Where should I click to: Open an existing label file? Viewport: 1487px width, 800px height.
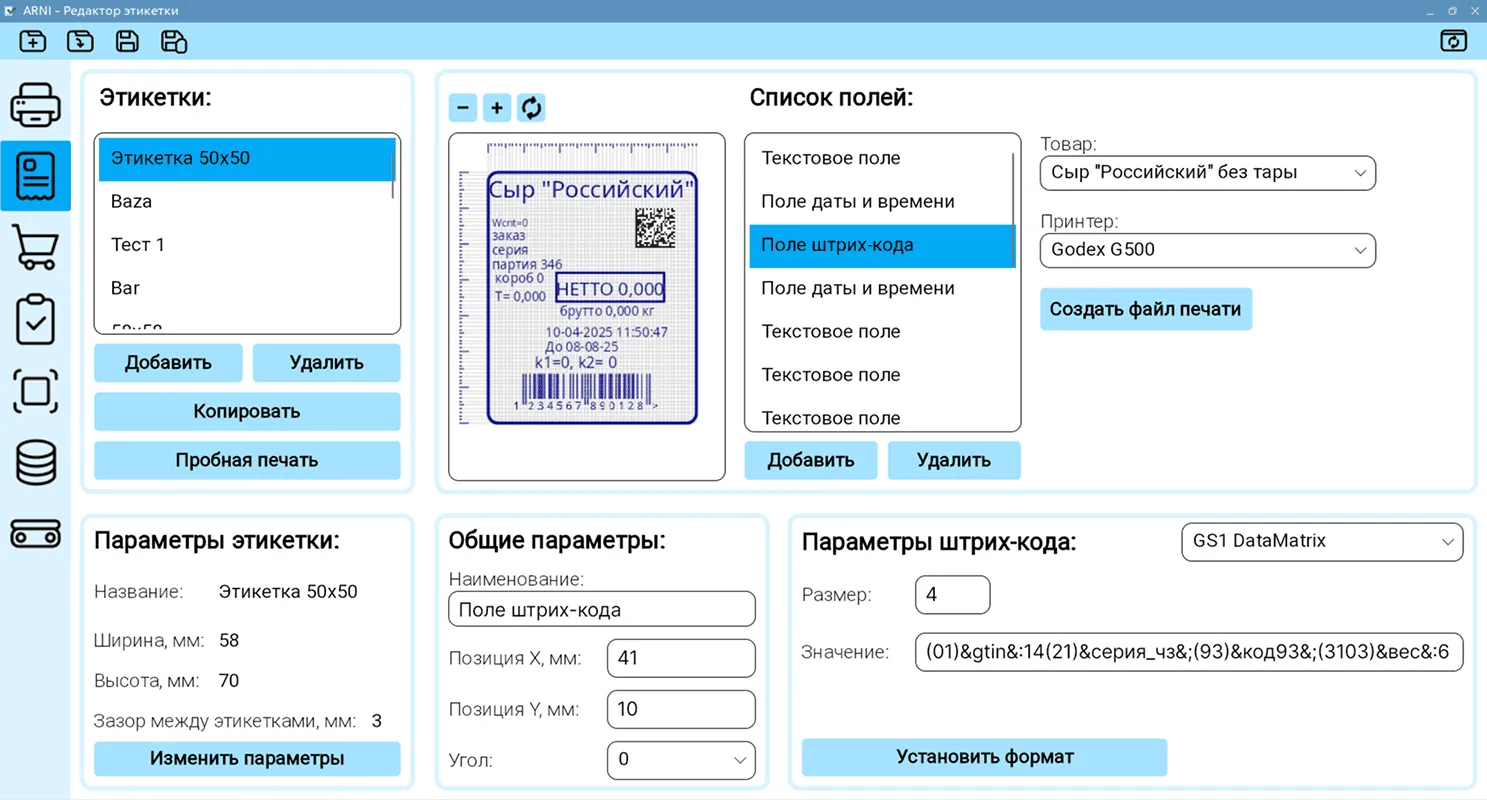[80, 41]
